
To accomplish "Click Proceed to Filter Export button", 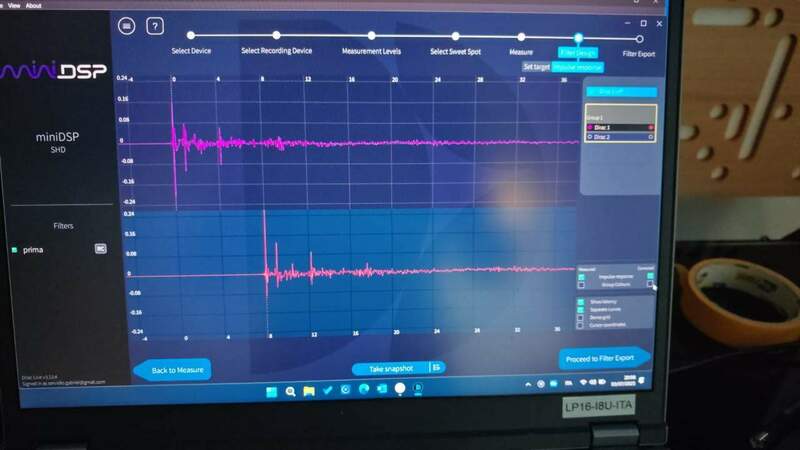I will tap(604, 358).
